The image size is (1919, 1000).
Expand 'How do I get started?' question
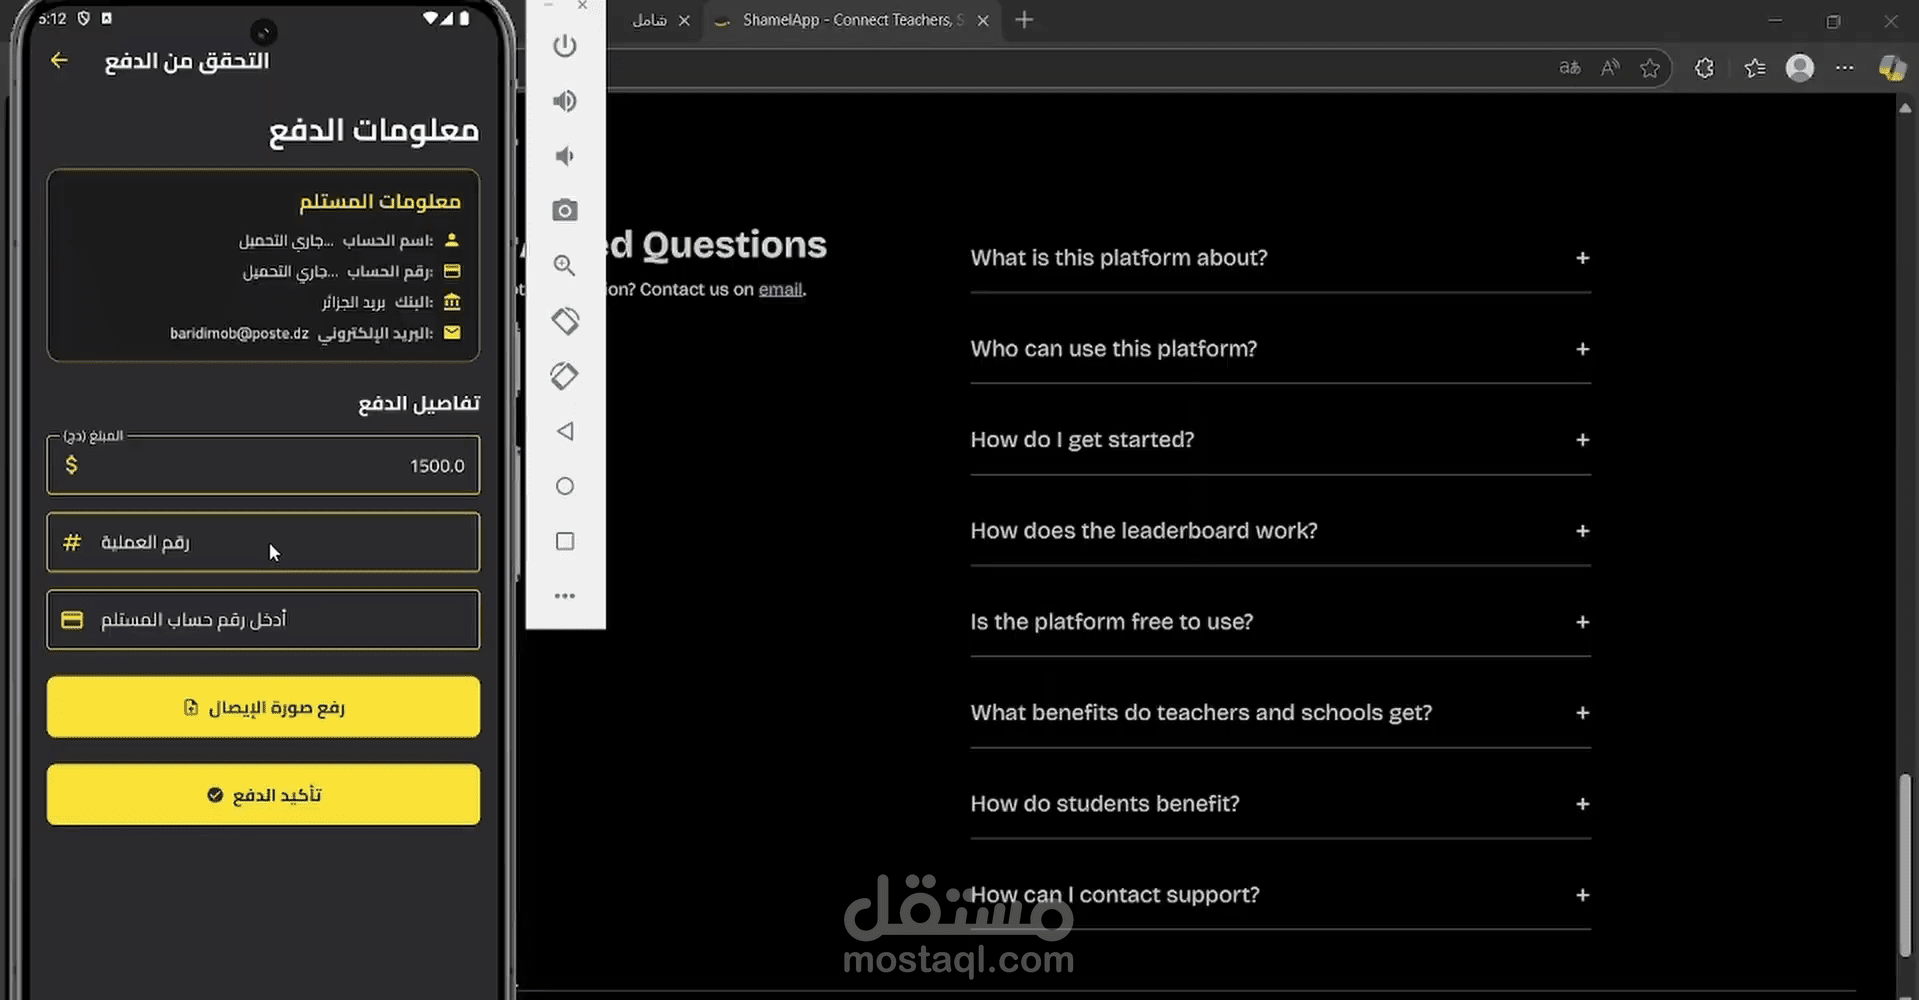tap(1280, 440)
